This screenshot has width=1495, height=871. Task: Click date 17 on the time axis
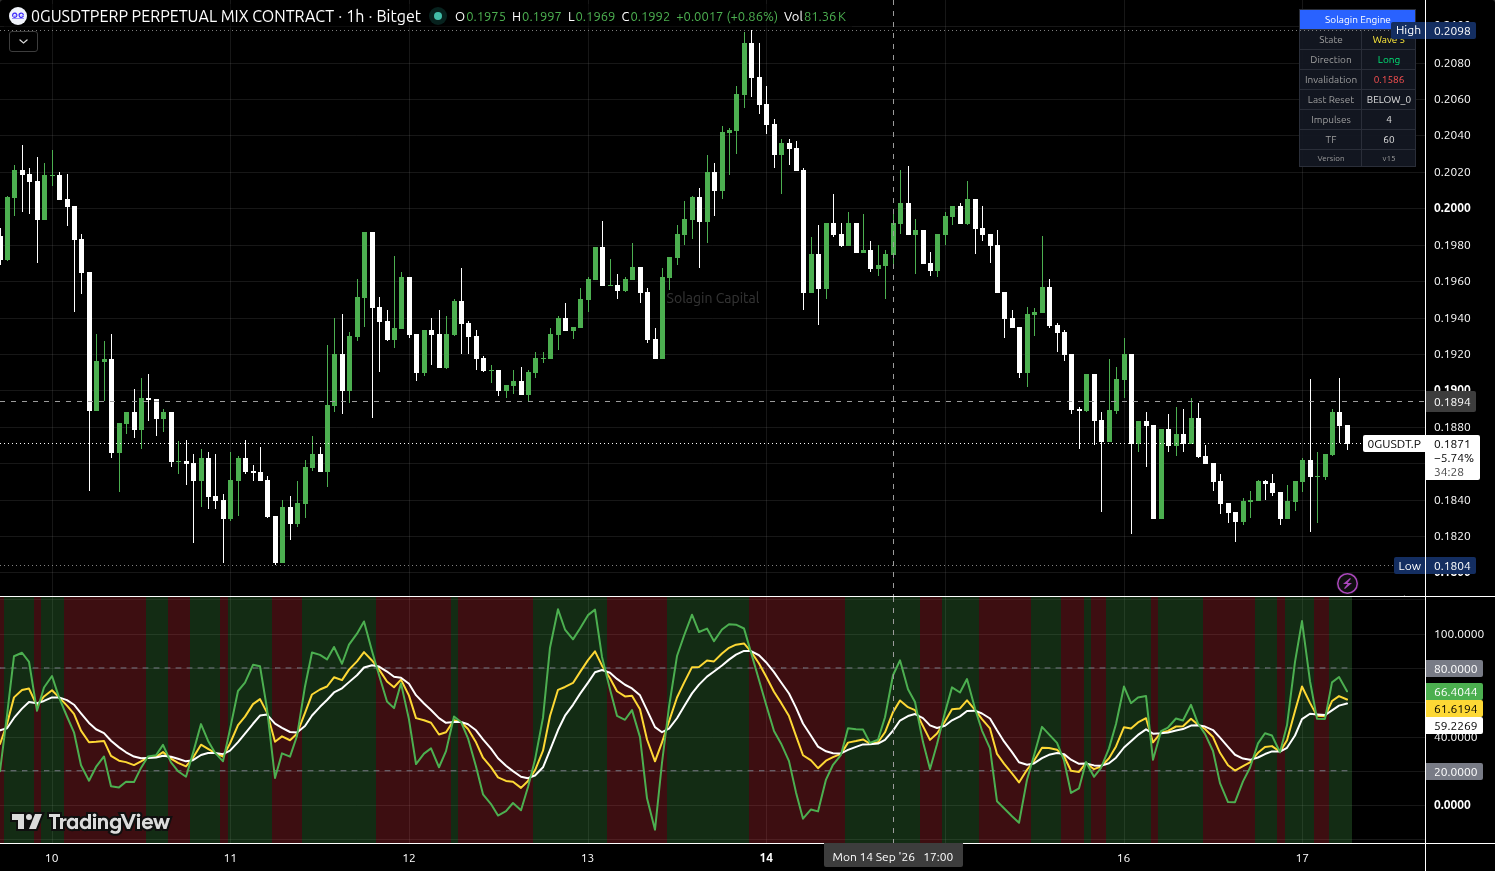1302,858
